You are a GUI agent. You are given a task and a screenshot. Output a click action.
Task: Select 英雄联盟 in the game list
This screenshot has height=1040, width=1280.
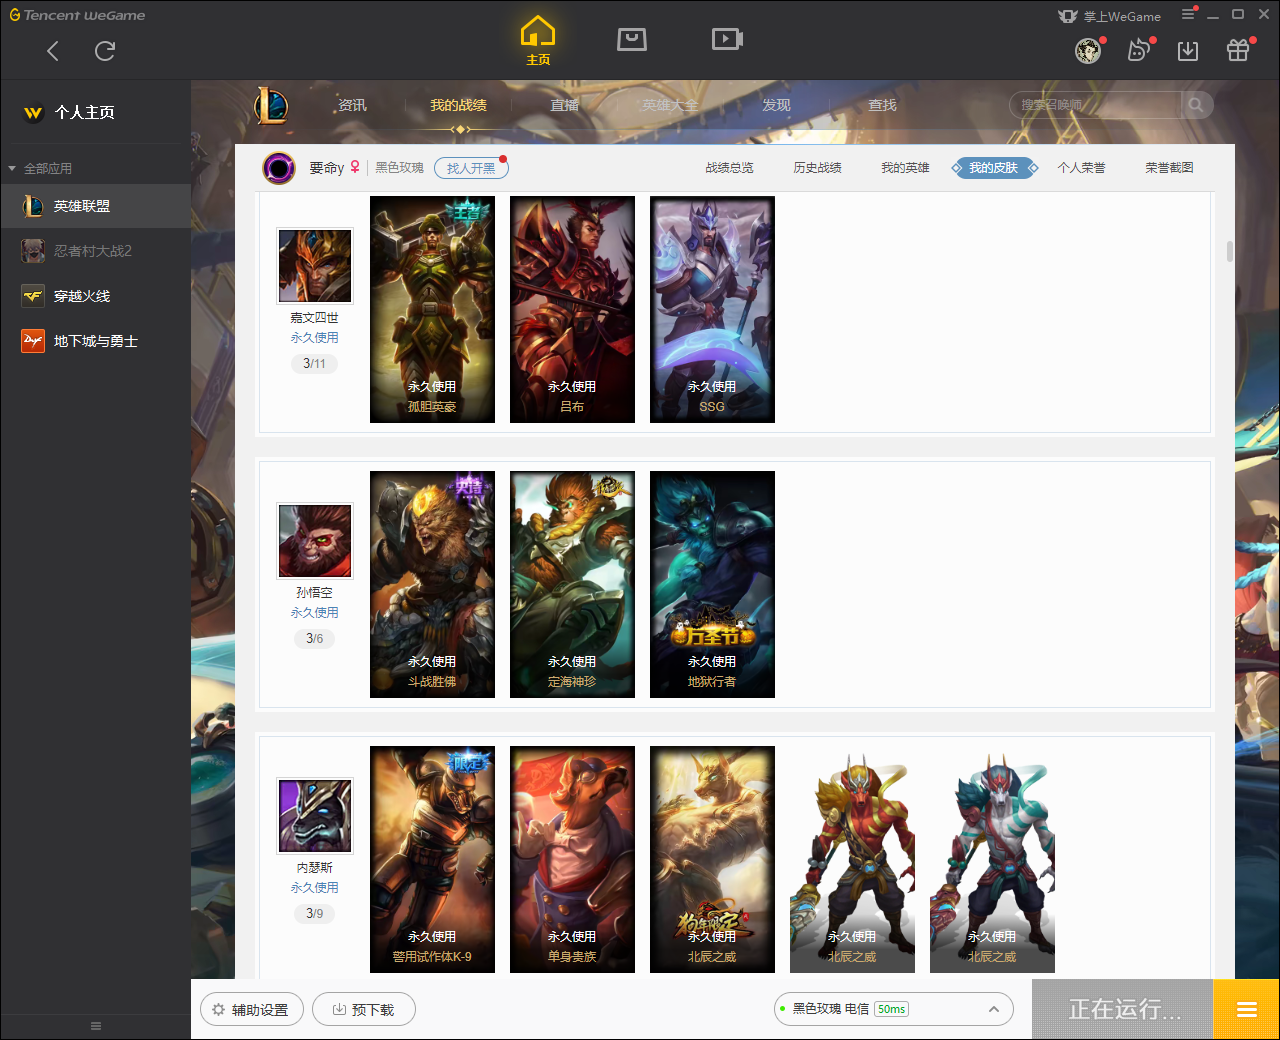point(95,206)
